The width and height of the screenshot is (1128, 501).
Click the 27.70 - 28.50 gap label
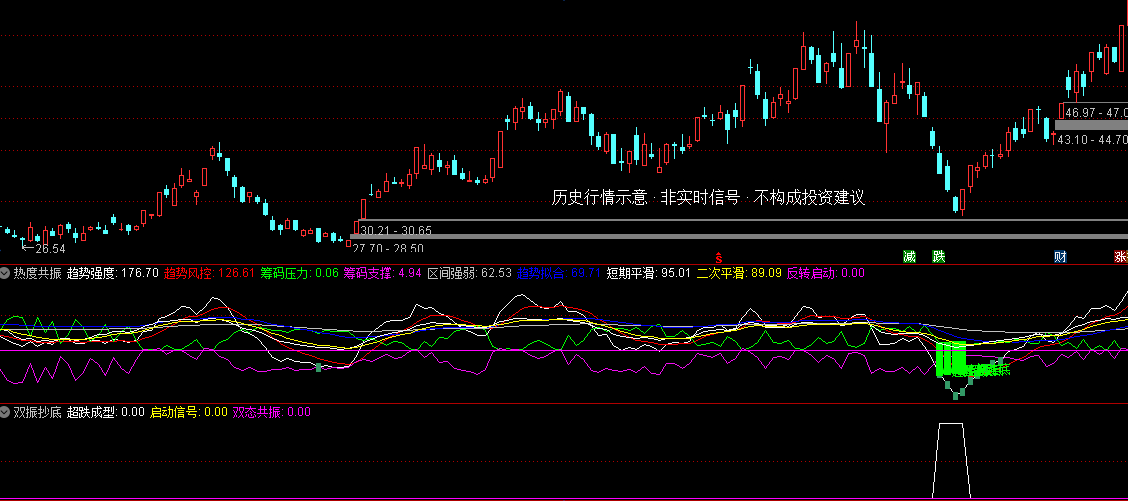[388, 248]
